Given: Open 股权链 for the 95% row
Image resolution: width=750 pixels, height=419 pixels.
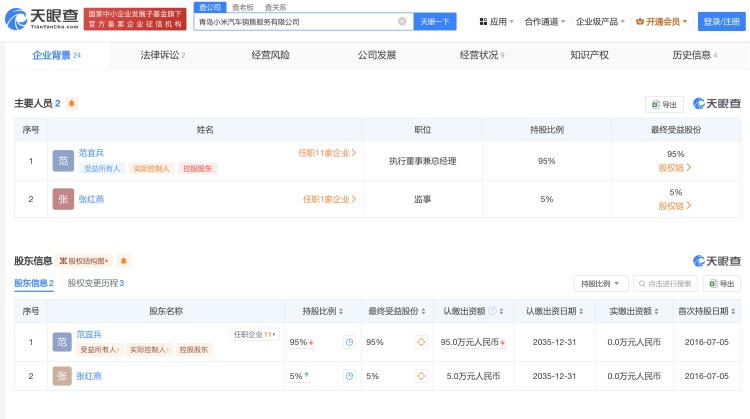Looking at the screenshot, I should (675, 168).
